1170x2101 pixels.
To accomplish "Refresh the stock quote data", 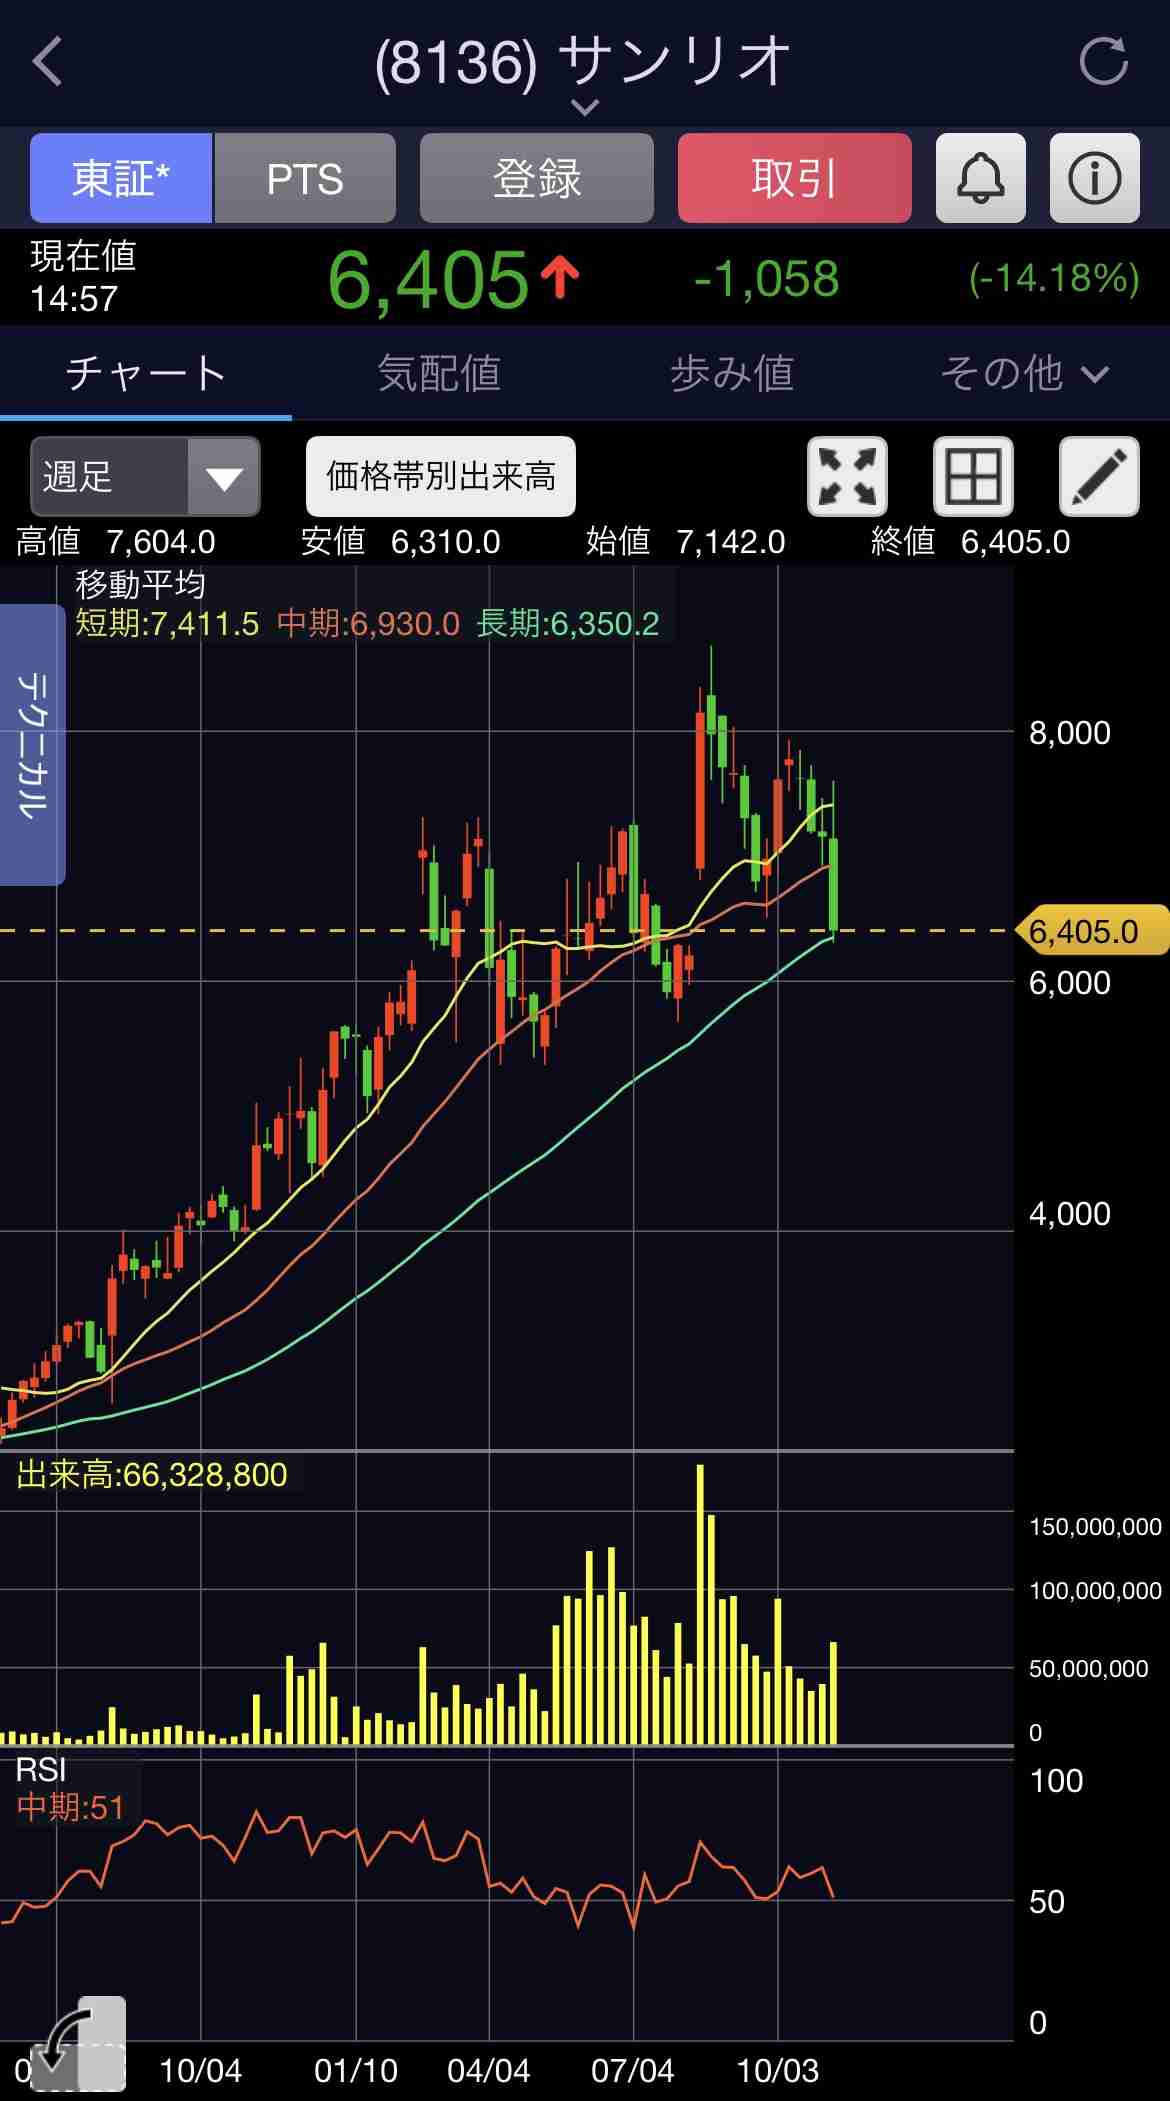I will pos(1104,62).
